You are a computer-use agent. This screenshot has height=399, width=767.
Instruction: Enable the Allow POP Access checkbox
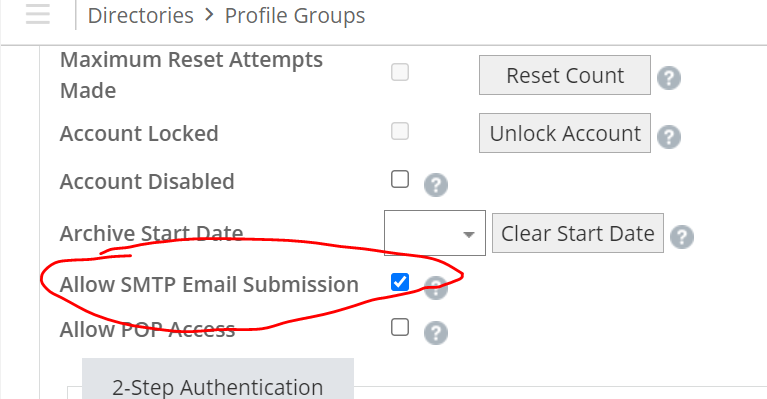coord(400,327)
